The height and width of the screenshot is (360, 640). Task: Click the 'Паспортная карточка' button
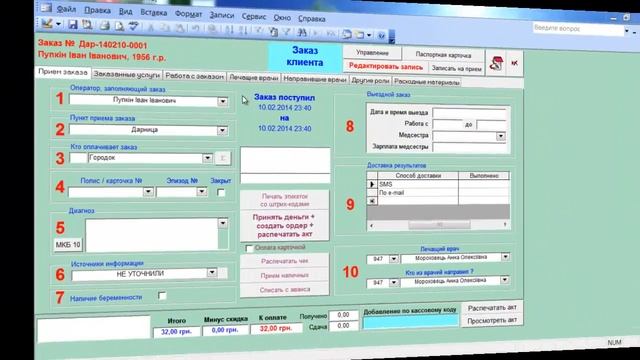click(x=443, y=55)
